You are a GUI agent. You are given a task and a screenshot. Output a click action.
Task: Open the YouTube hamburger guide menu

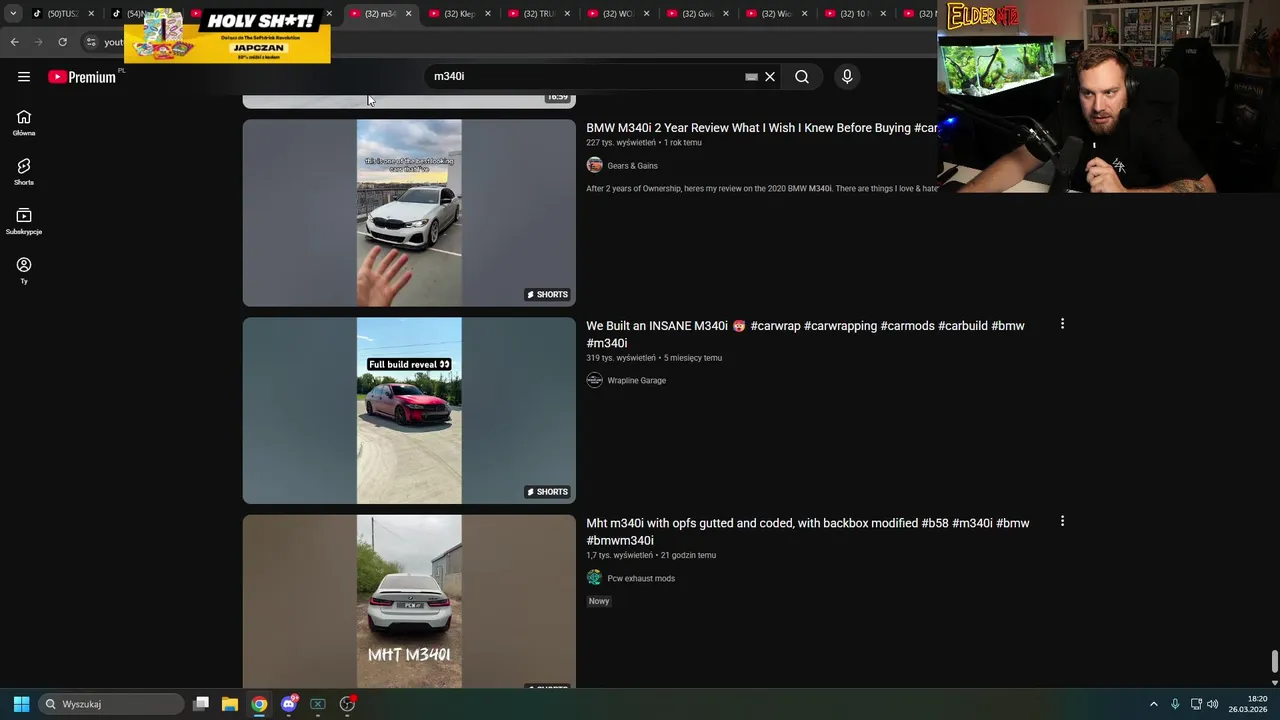(24, 77)
